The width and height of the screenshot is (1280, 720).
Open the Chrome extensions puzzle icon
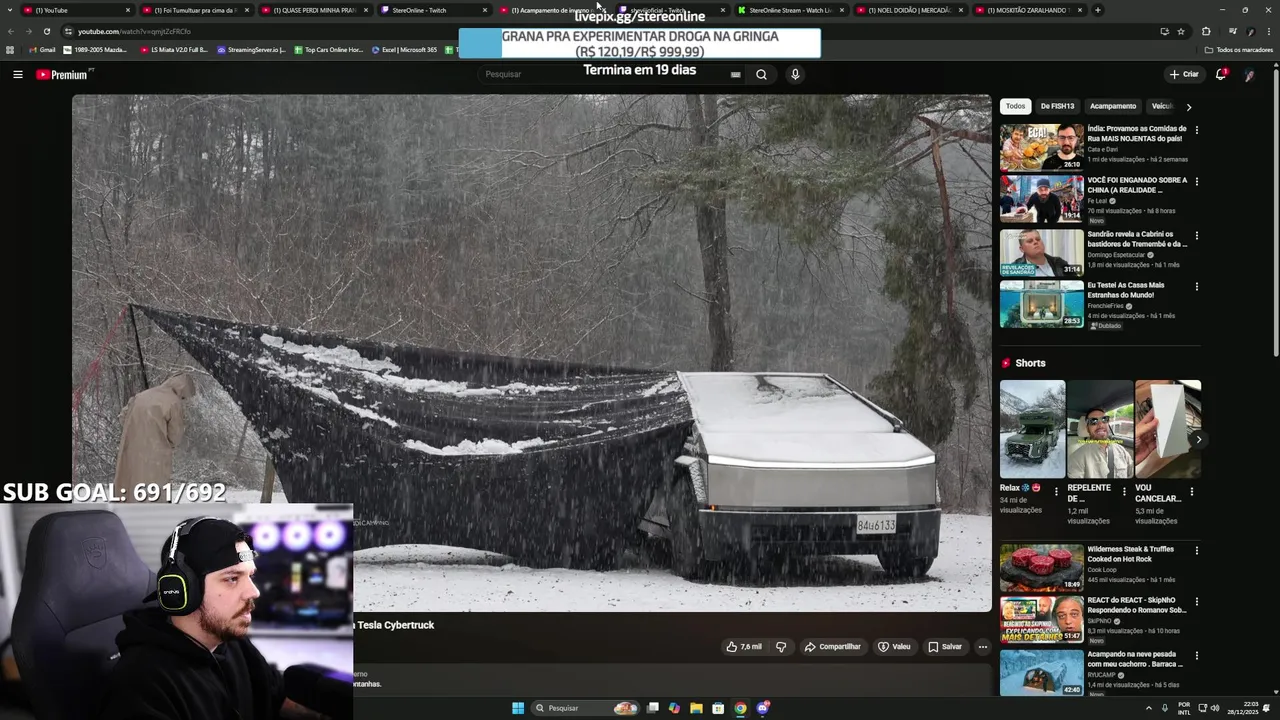click(1206, 31)
